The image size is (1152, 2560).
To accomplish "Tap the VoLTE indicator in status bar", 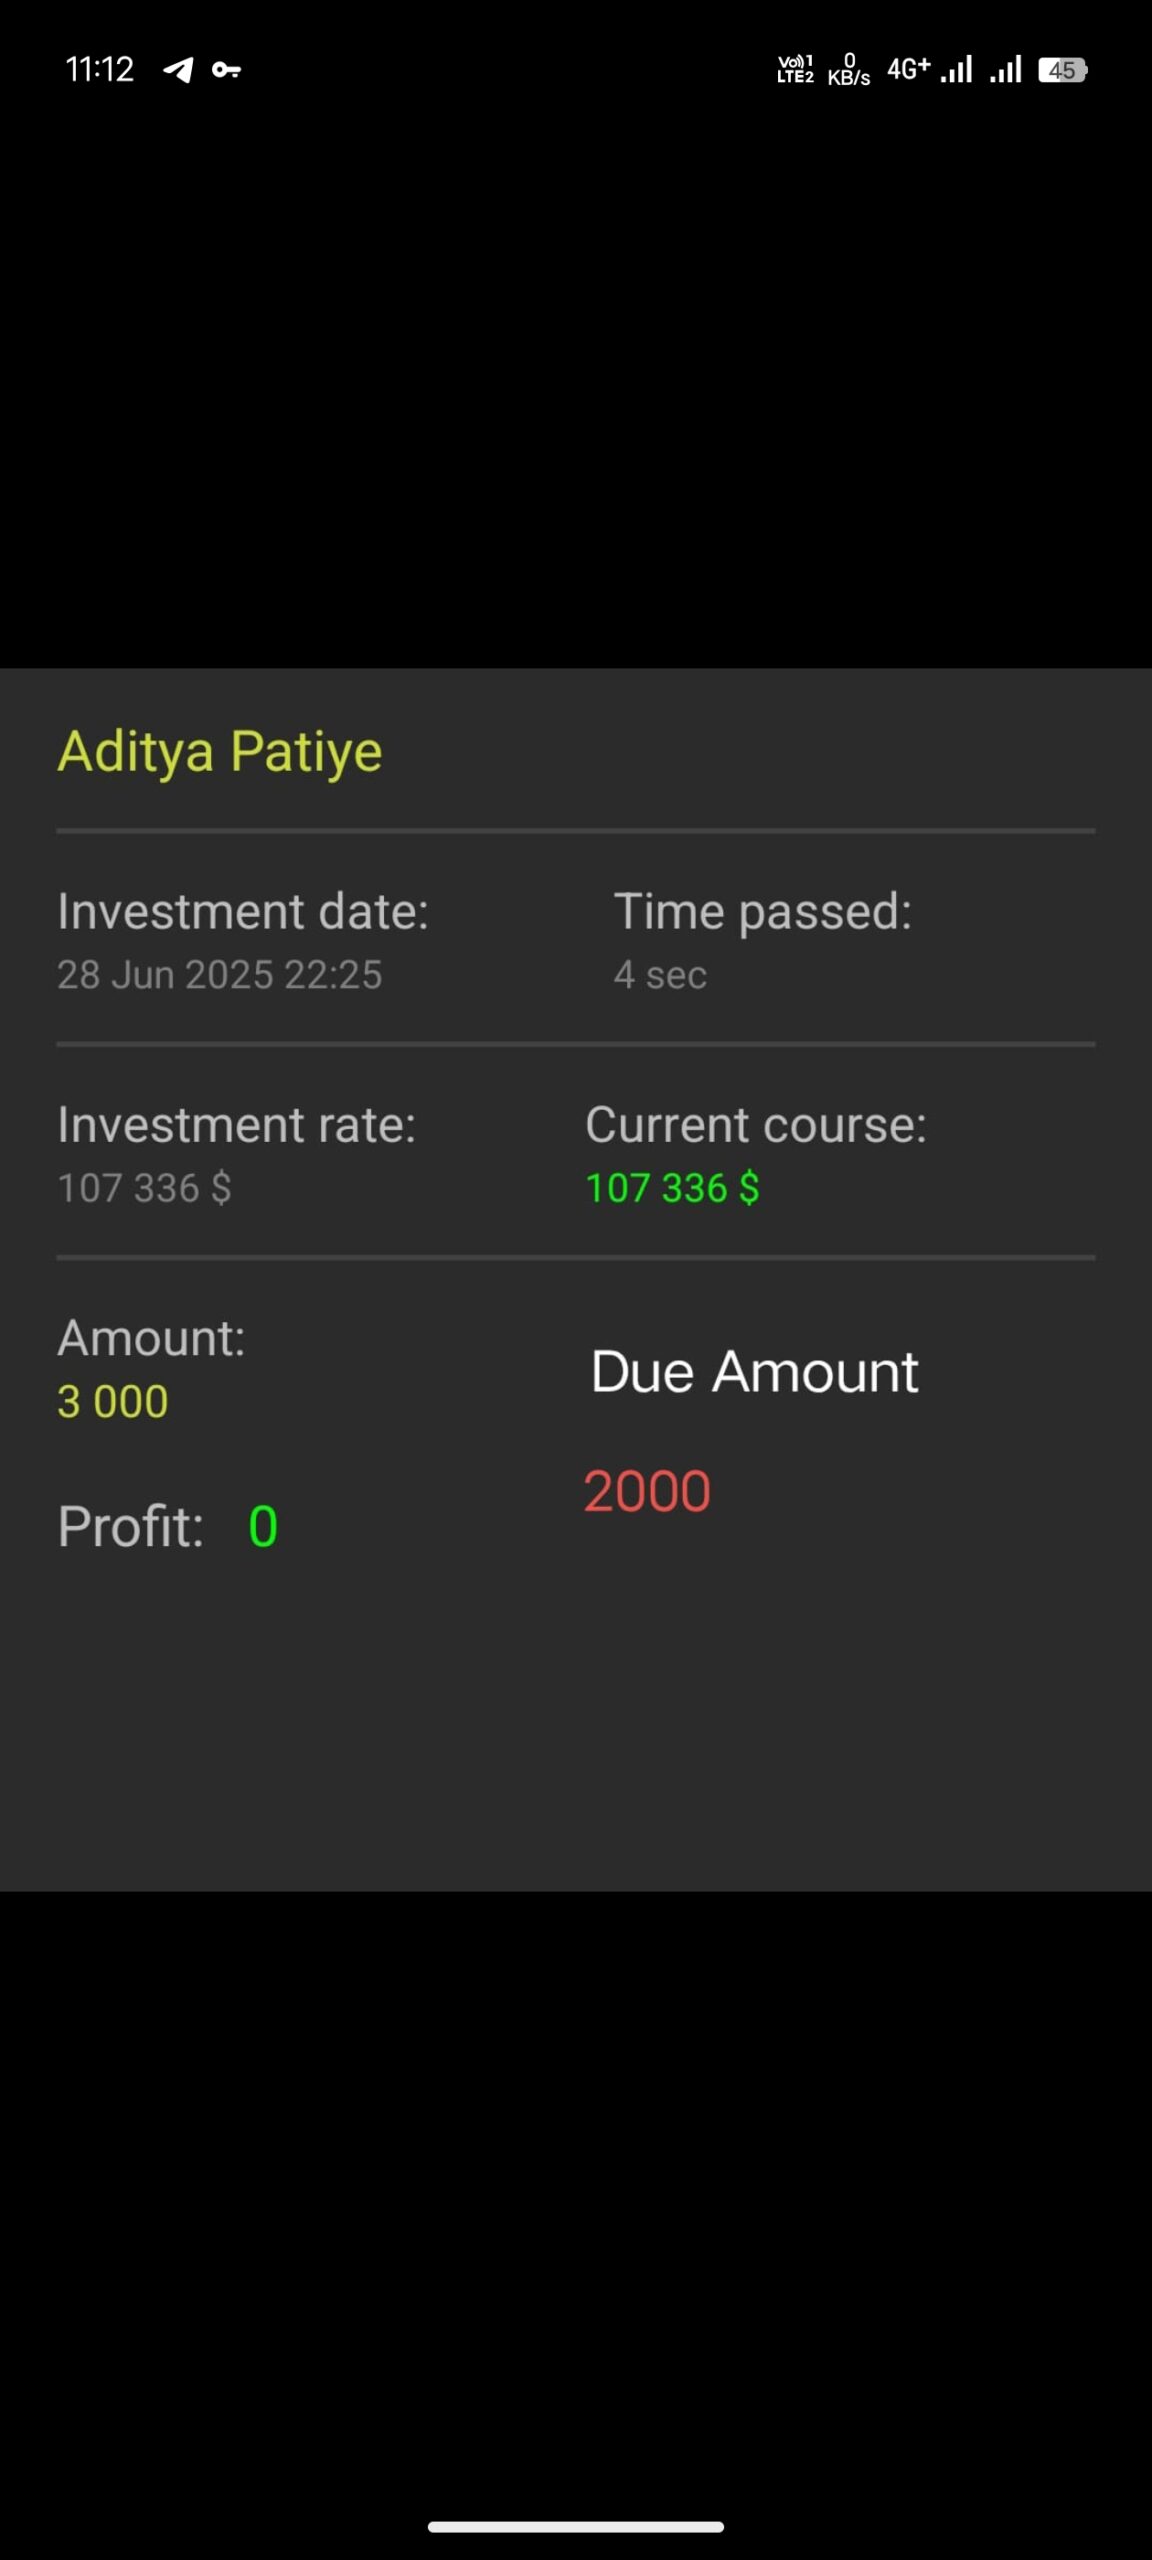I will click(x=795, y=69).
